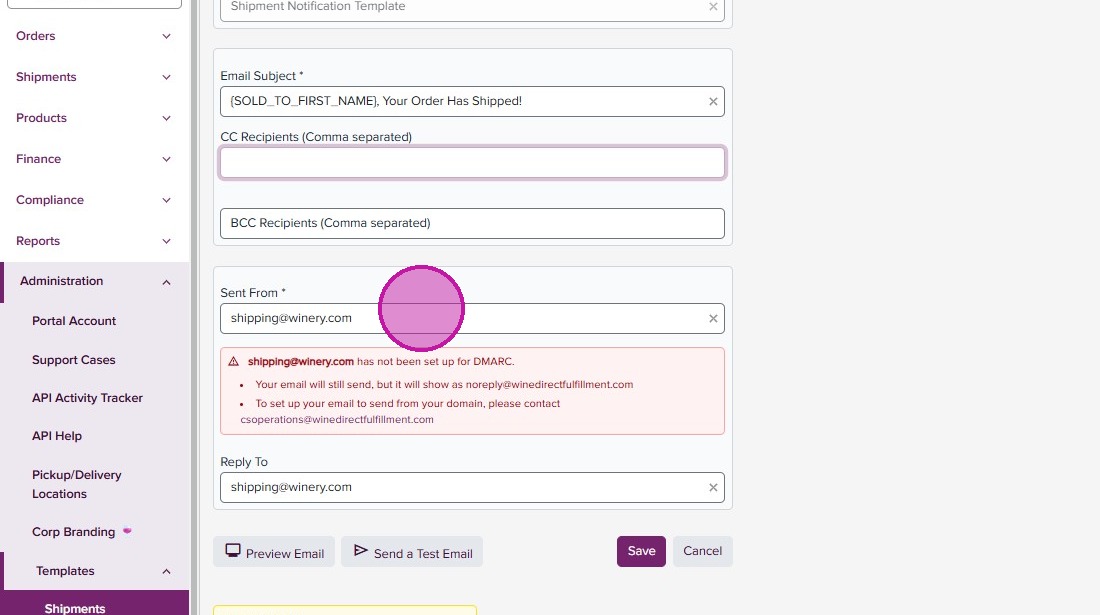
Task: Expand the Finance menu
Action: 166,159
